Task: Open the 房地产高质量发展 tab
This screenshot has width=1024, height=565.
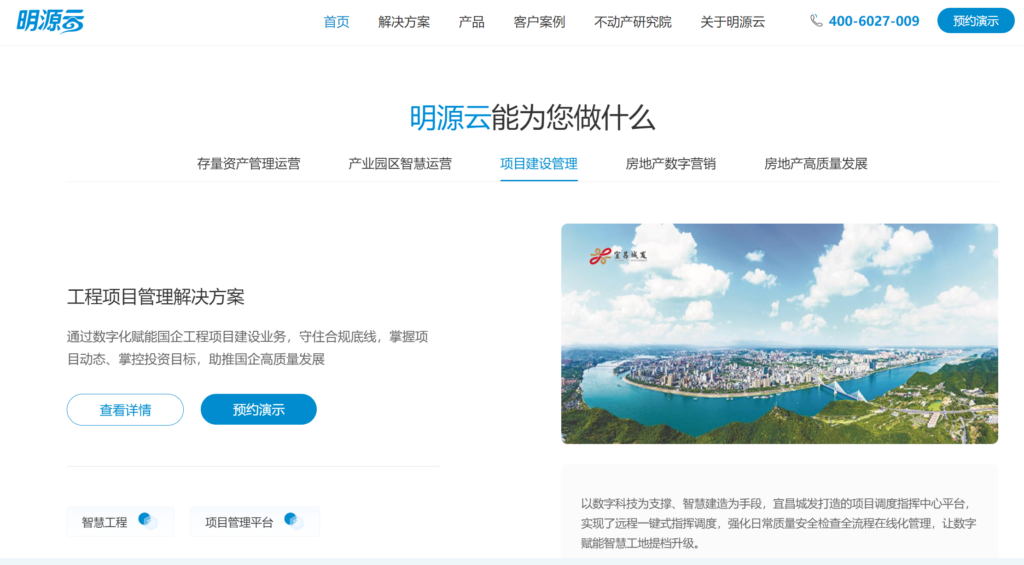Action: coord(815,164)
